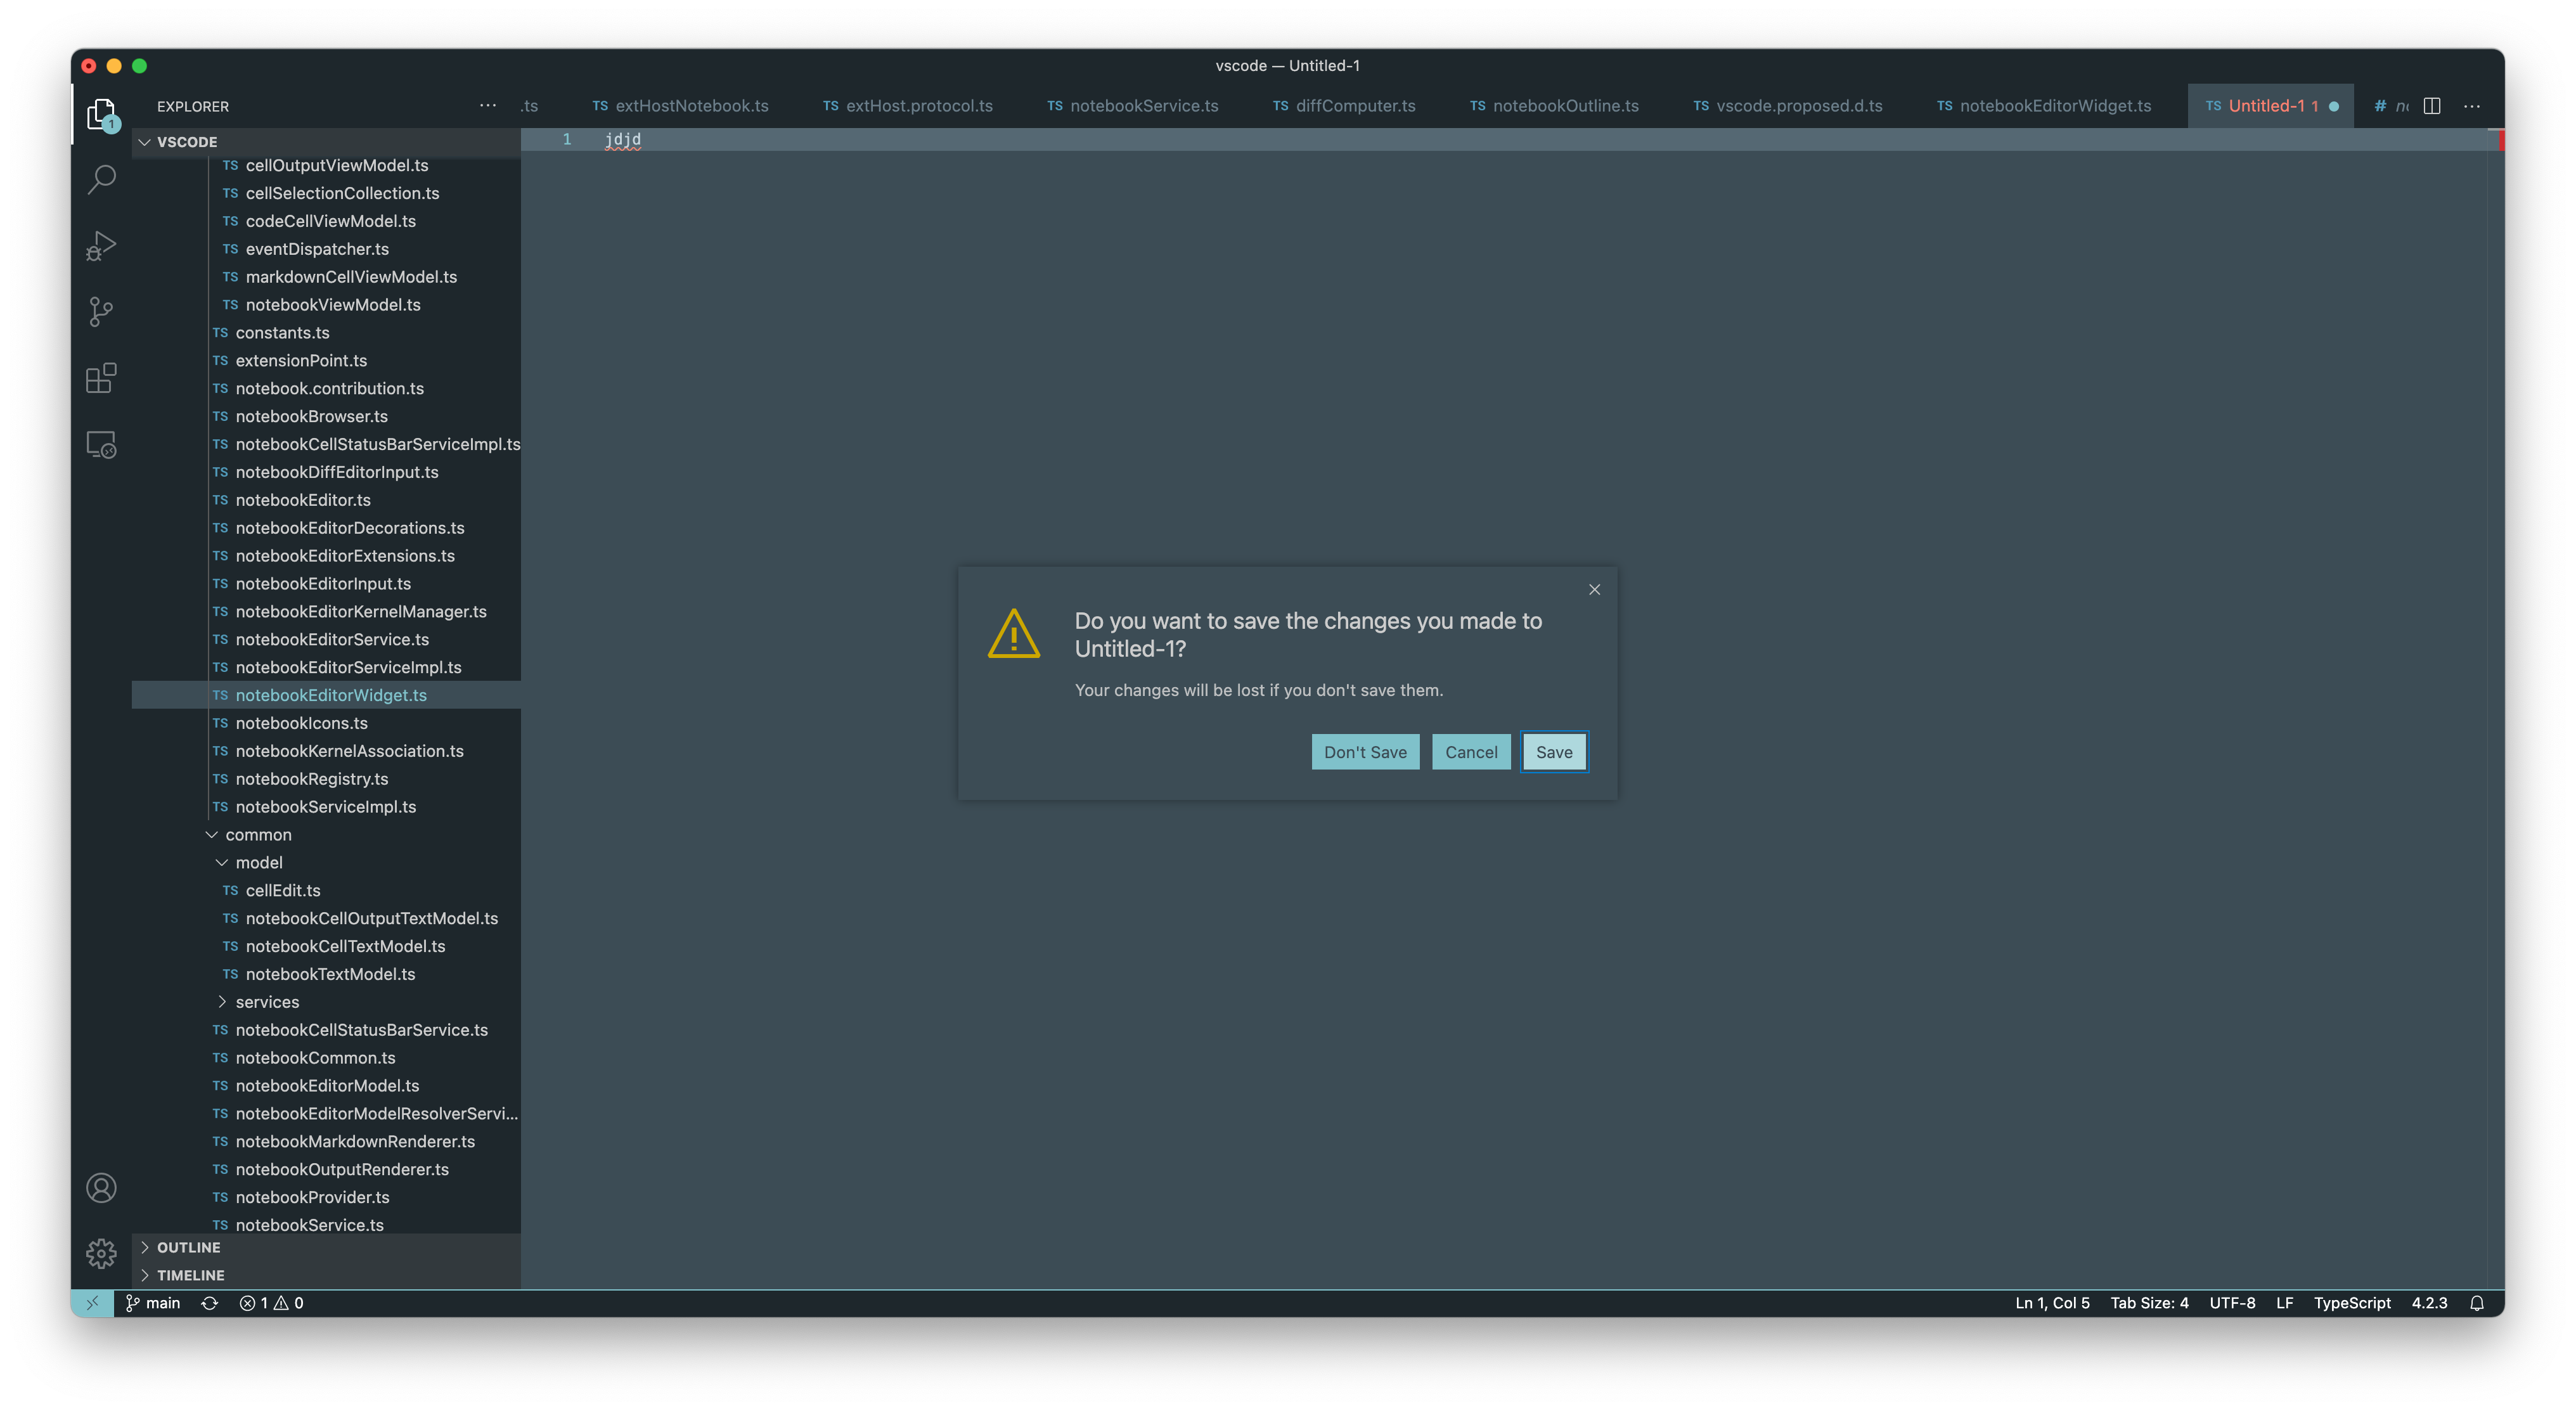Click the Don't Save button
The width and height of the screenshot is (2576, 1411).
1365,751
